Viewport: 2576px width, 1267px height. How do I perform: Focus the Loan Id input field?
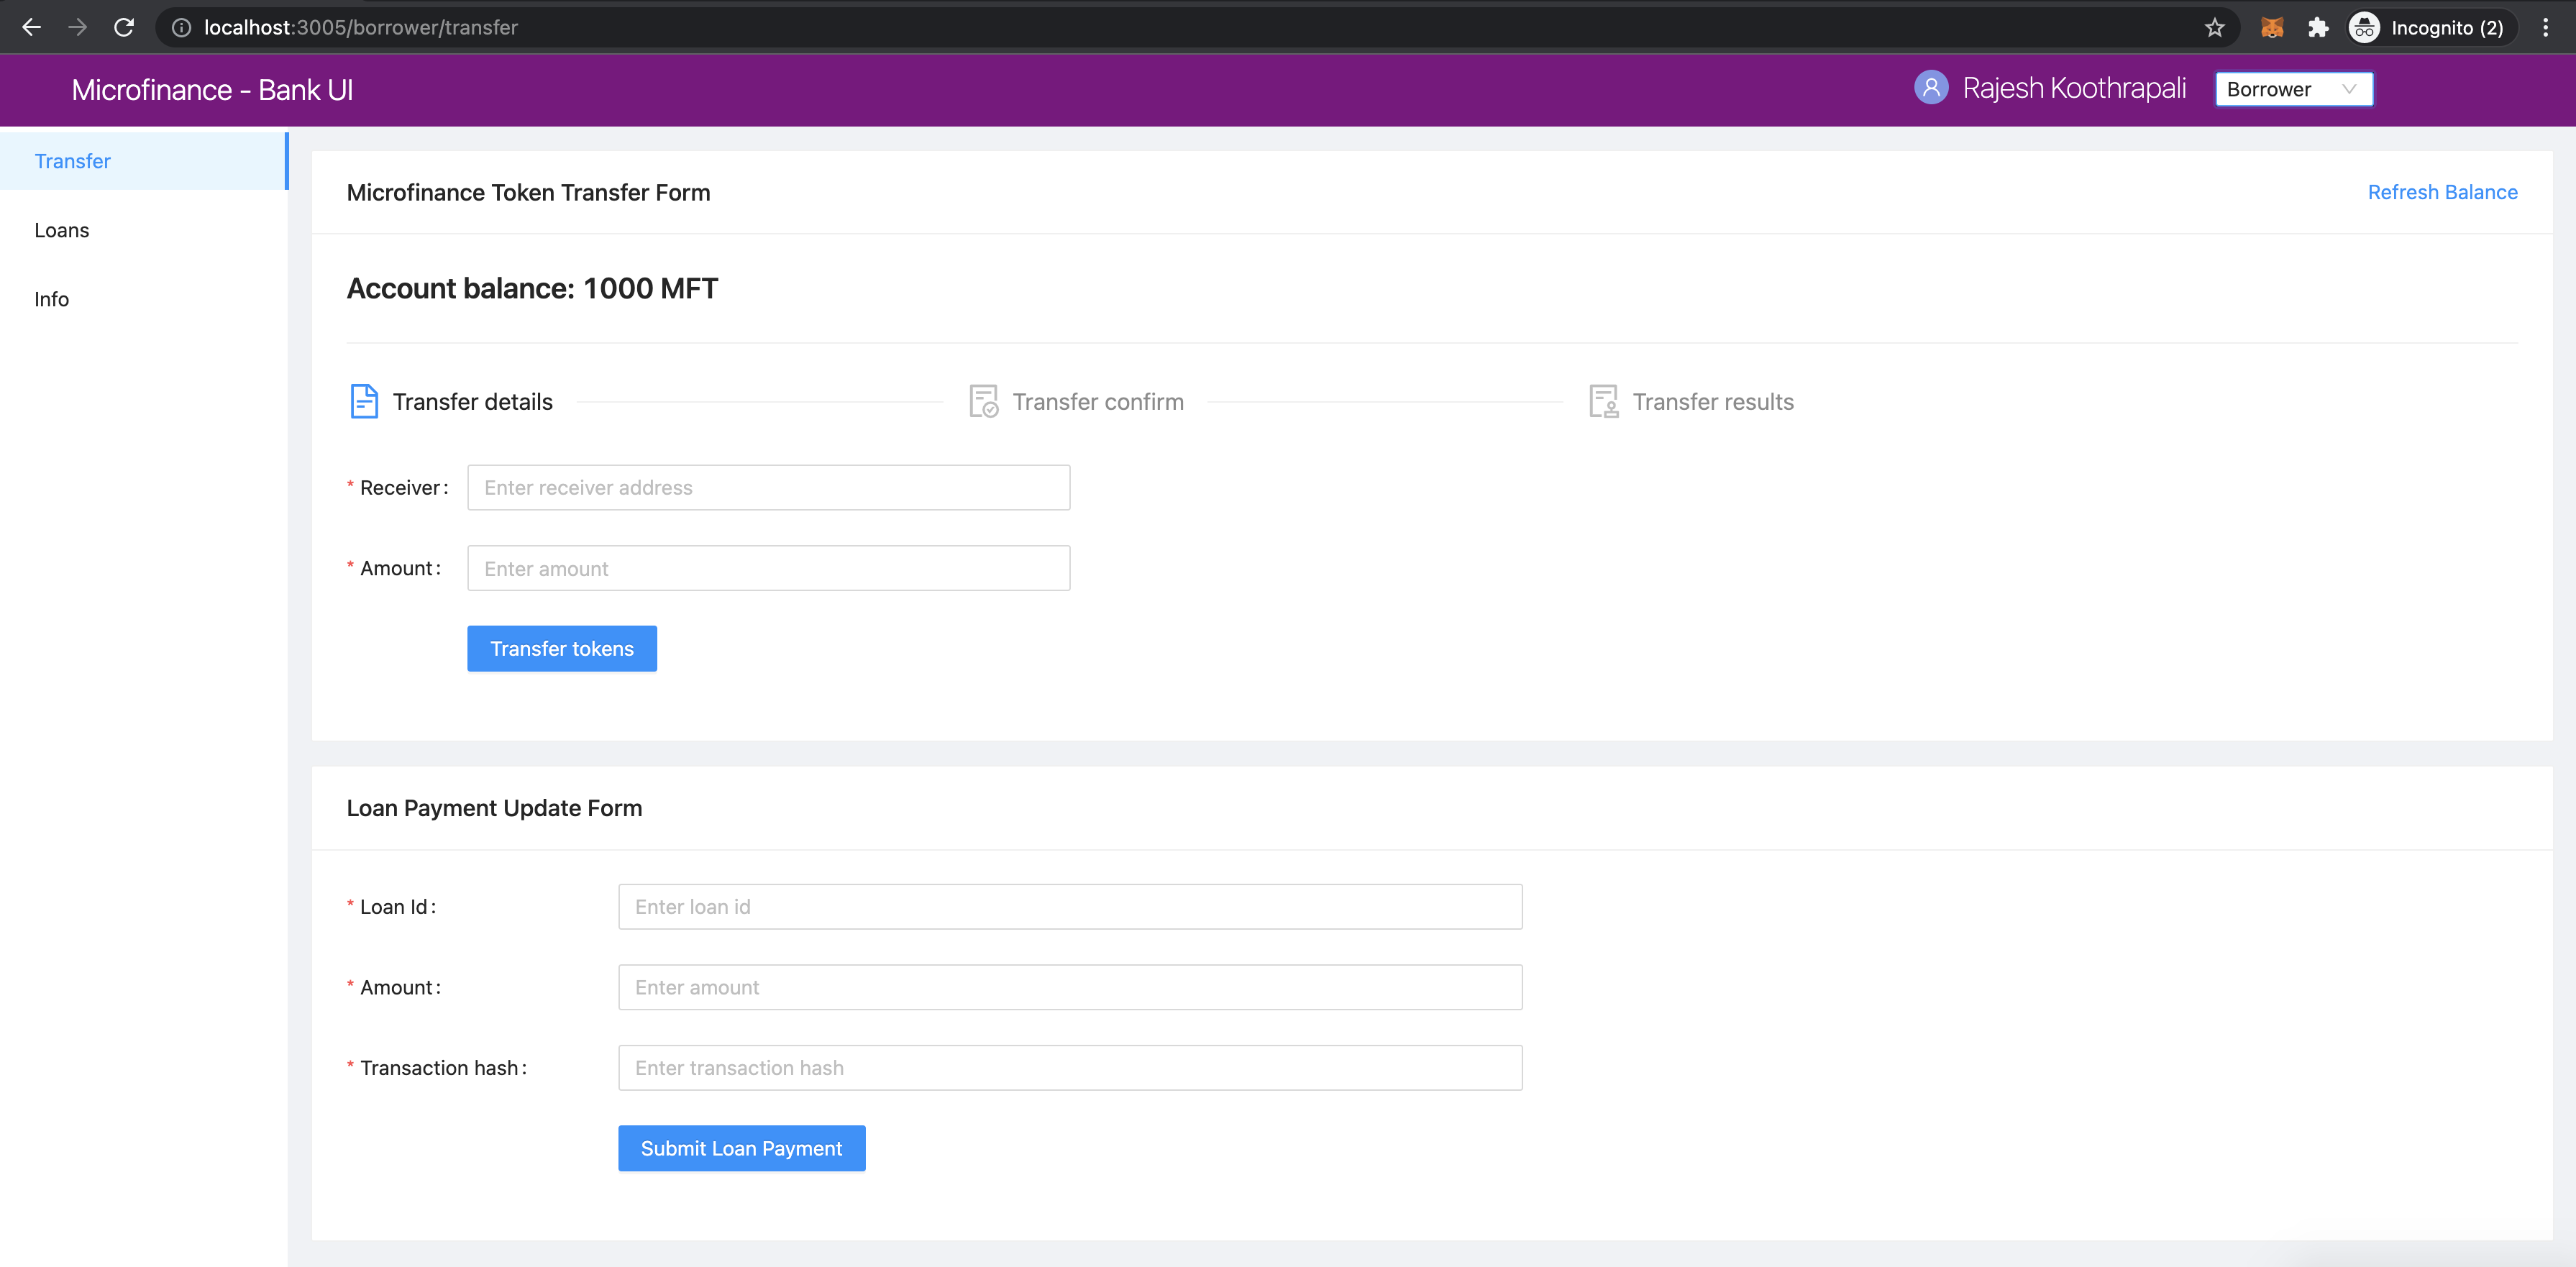coord(1070,906)
